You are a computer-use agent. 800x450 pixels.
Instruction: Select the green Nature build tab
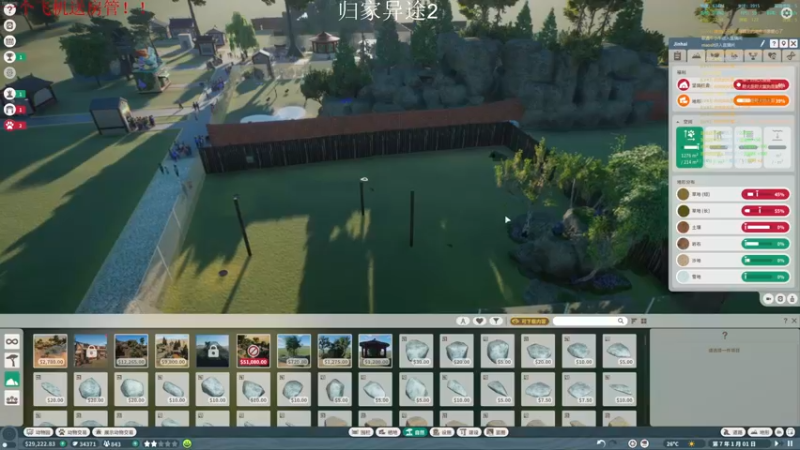point(415,432)
